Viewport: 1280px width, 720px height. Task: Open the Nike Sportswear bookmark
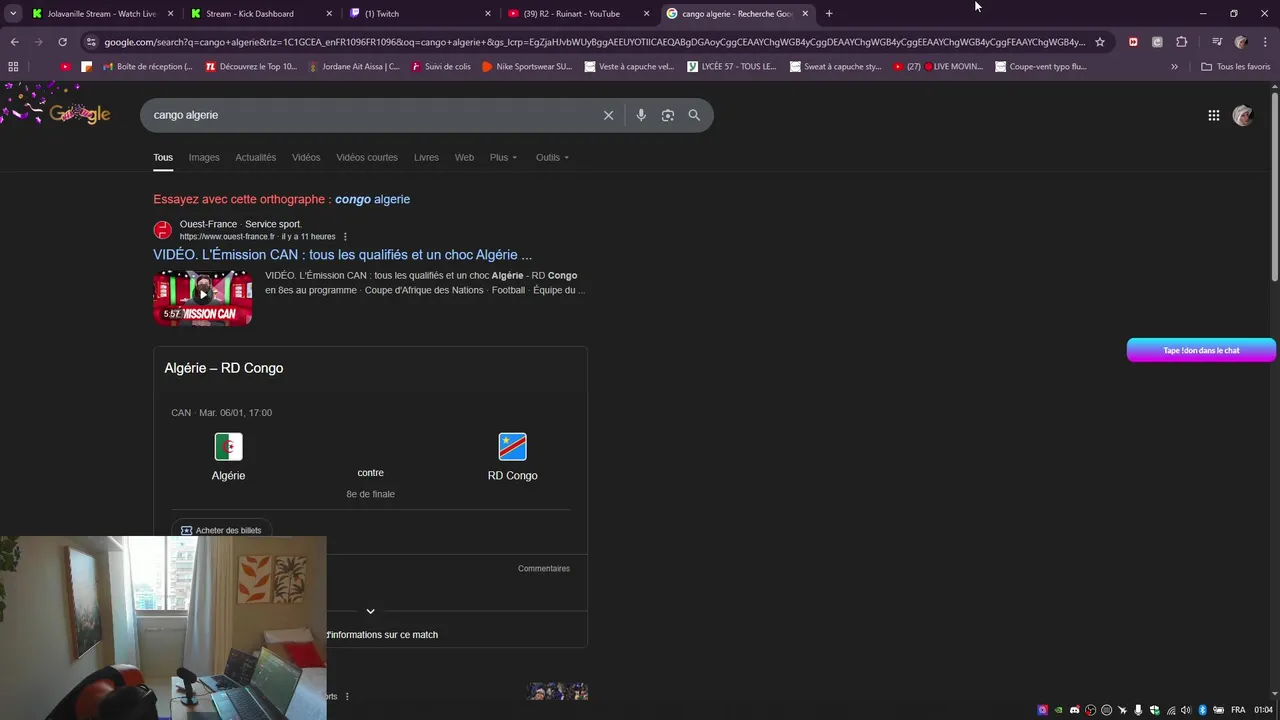click(526, 67)
